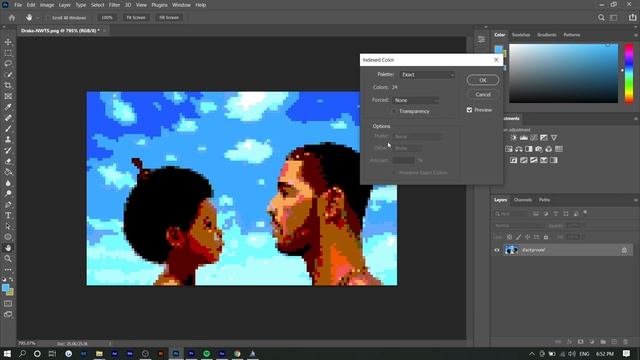
Task: Add an Invert adjustment
Action: [x=513, y=160]
